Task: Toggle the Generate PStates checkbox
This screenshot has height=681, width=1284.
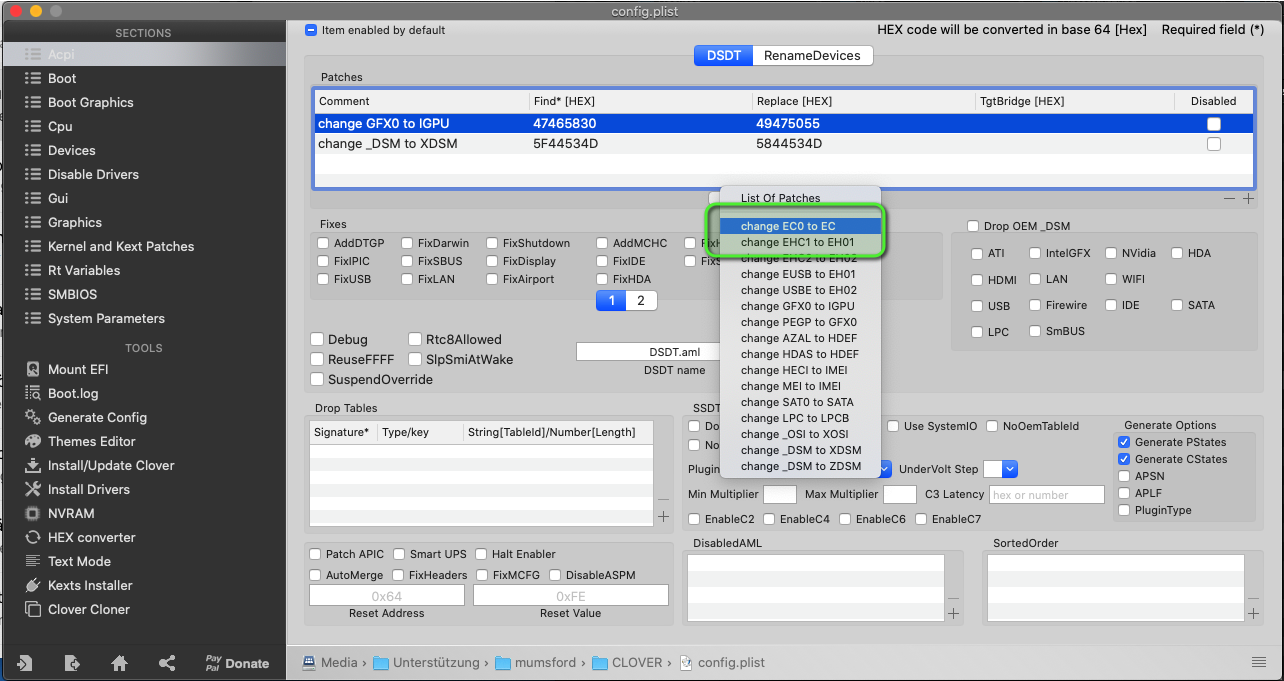Action: [1125, 442]
